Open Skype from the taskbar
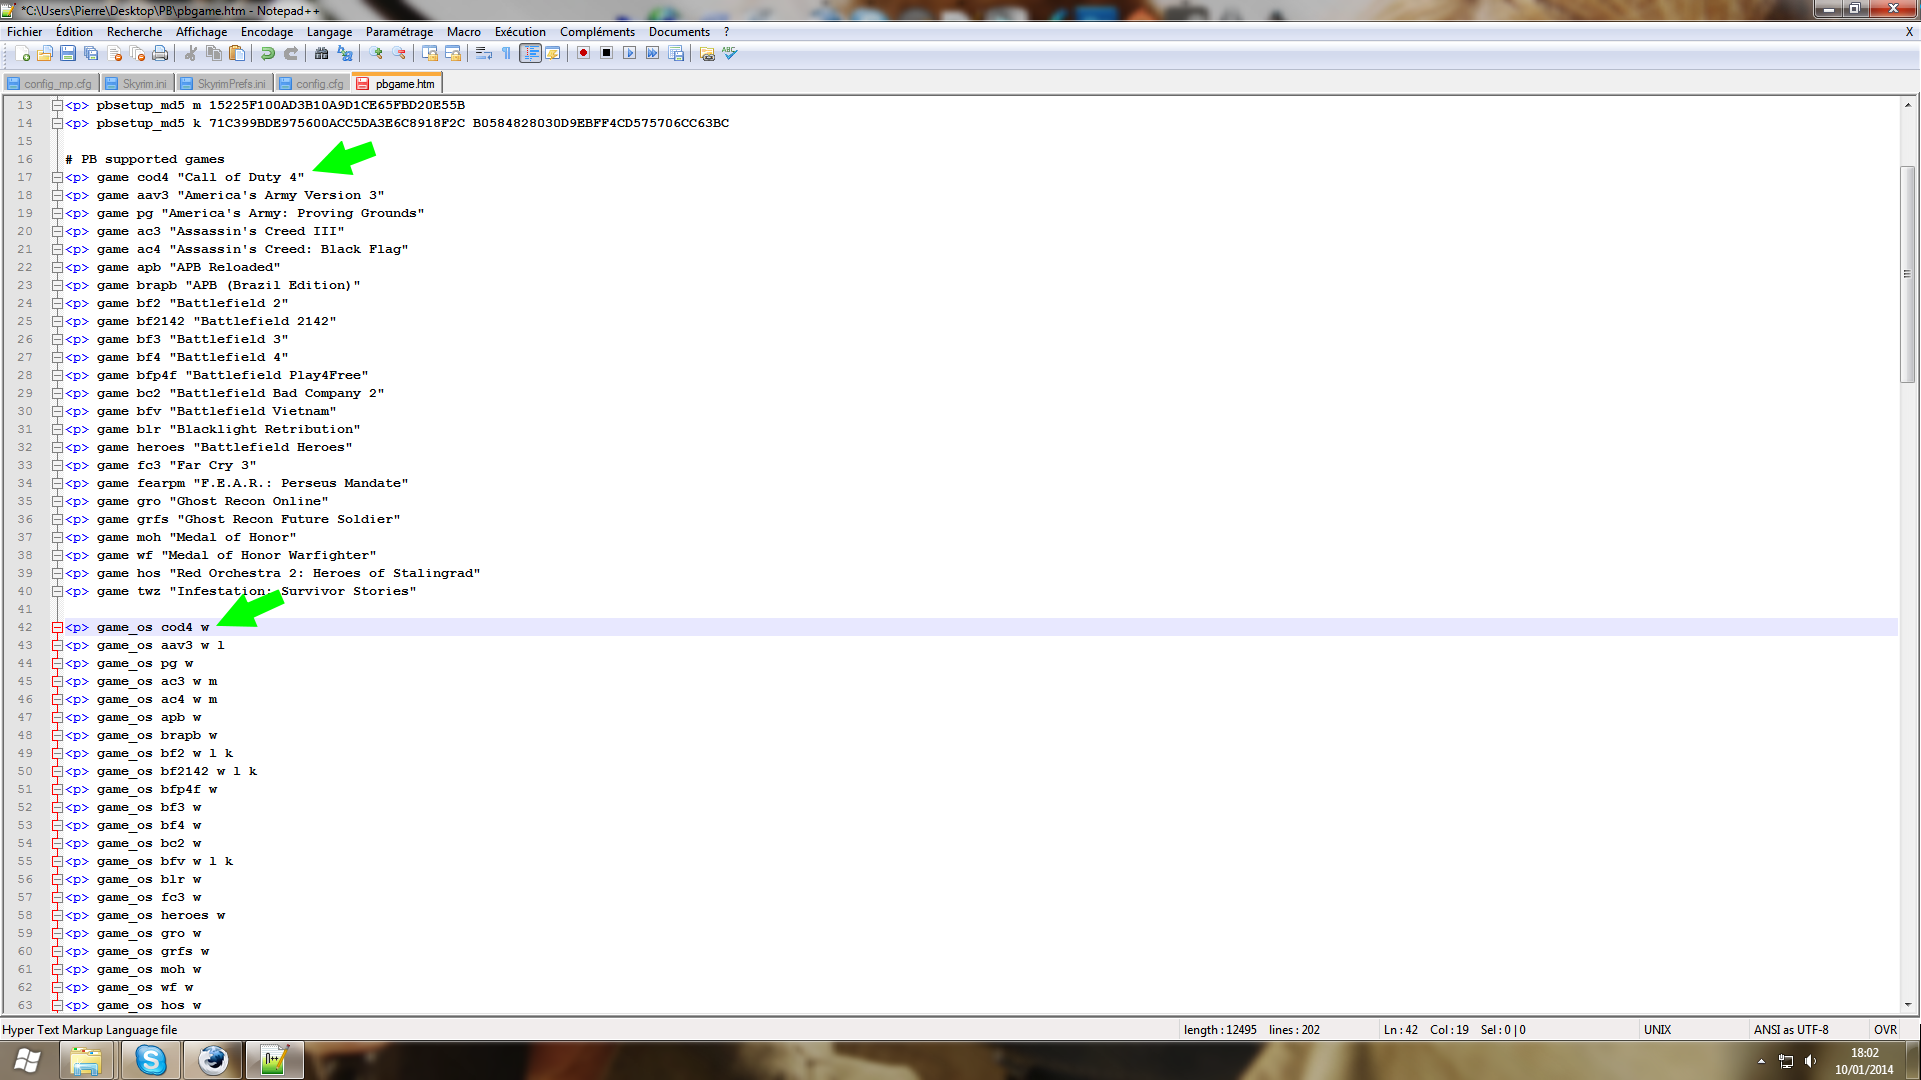The width and height of the screenshot is (1921, 1080). pyautogui.click(x=151, y=1060)
